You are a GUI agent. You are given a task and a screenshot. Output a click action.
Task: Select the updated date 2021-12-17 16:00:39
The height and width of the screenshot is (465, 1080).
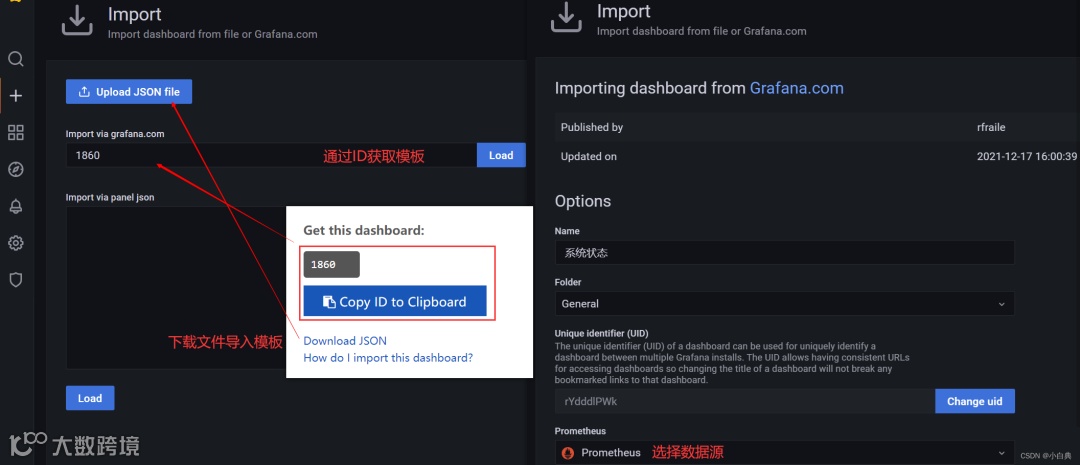(1026, 156)
